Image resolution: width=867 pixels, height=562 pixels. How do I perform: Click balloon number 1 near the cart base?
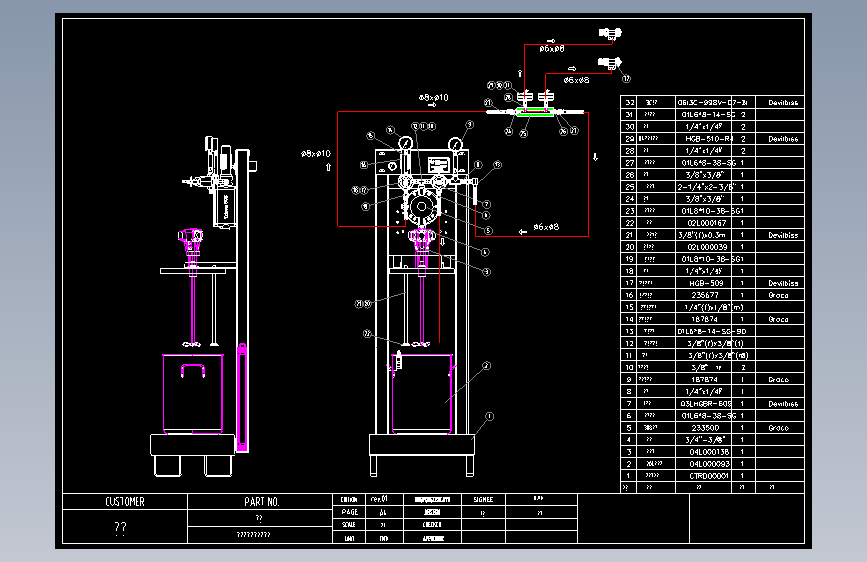(x=489, y=417)
